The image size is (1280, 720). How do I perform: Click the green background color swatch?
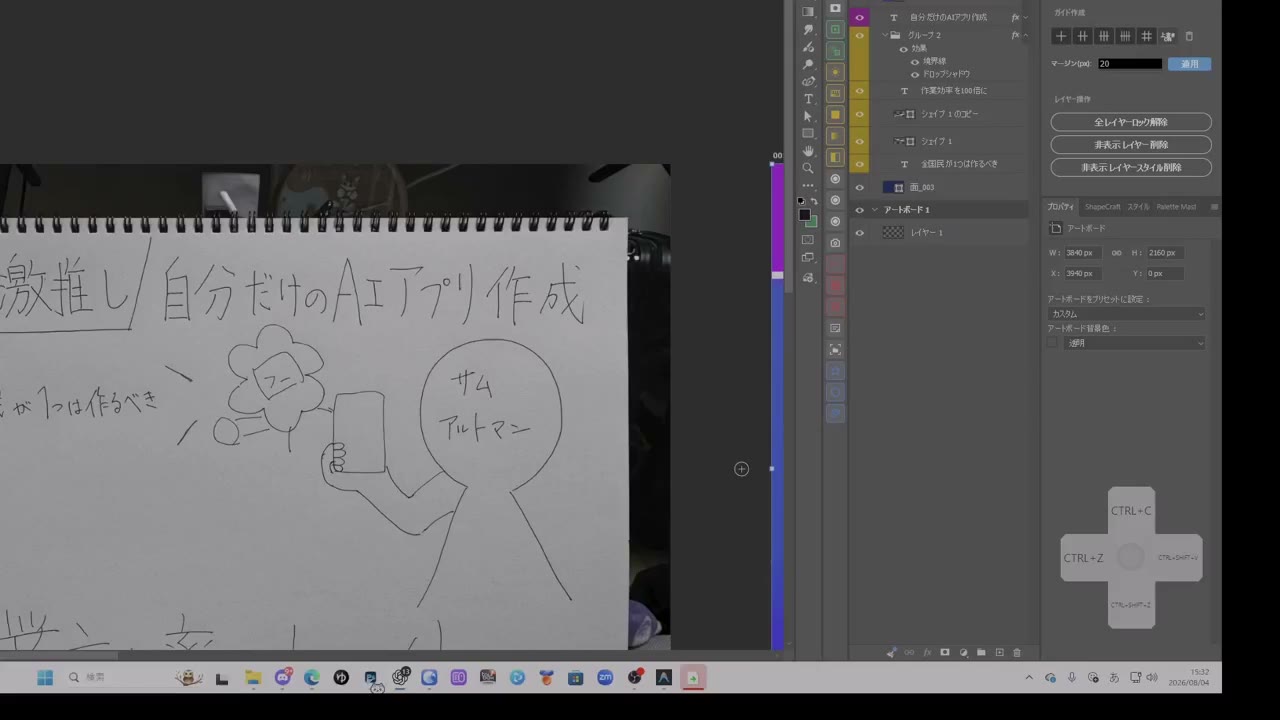pyautogui.click(x=811, y=221)
